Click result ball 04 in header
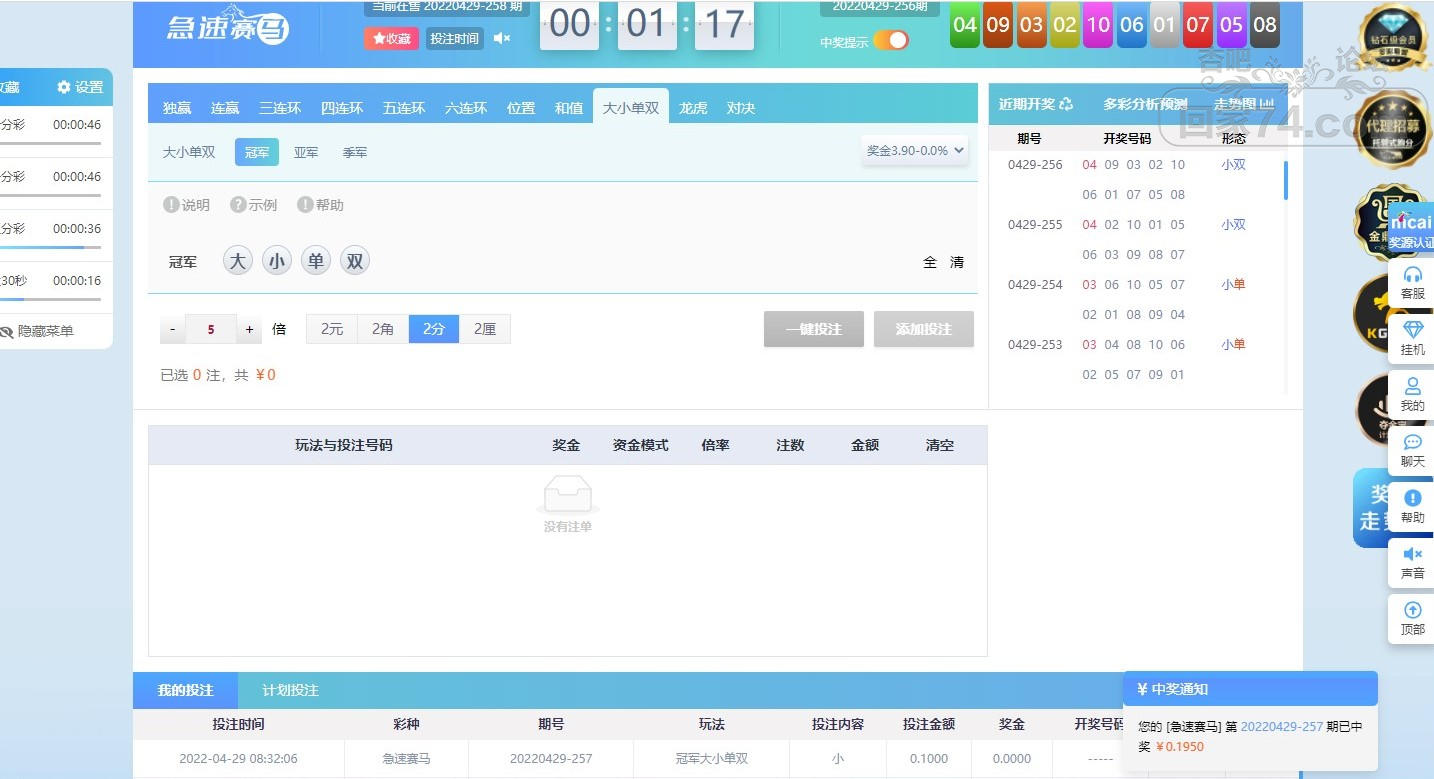 965,25
